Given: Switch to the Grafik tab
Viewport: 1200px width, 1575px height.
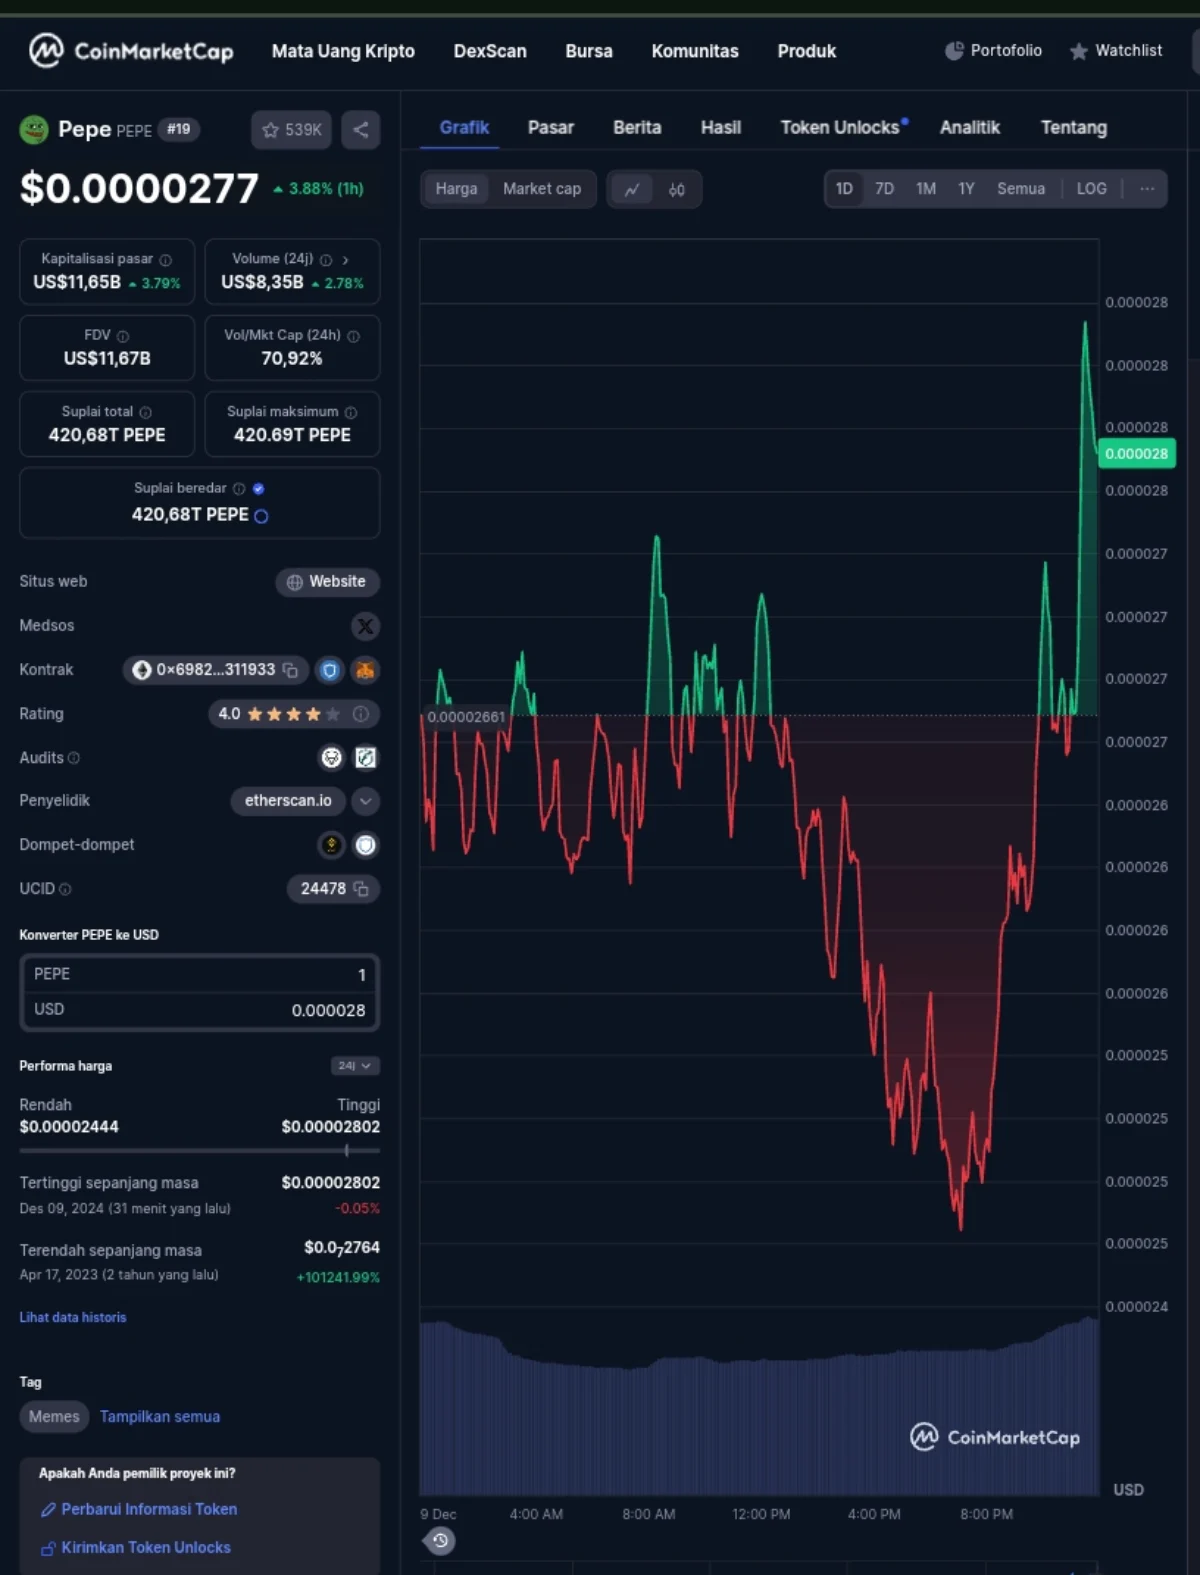Looking at the screenshot, I should [464, 128].
